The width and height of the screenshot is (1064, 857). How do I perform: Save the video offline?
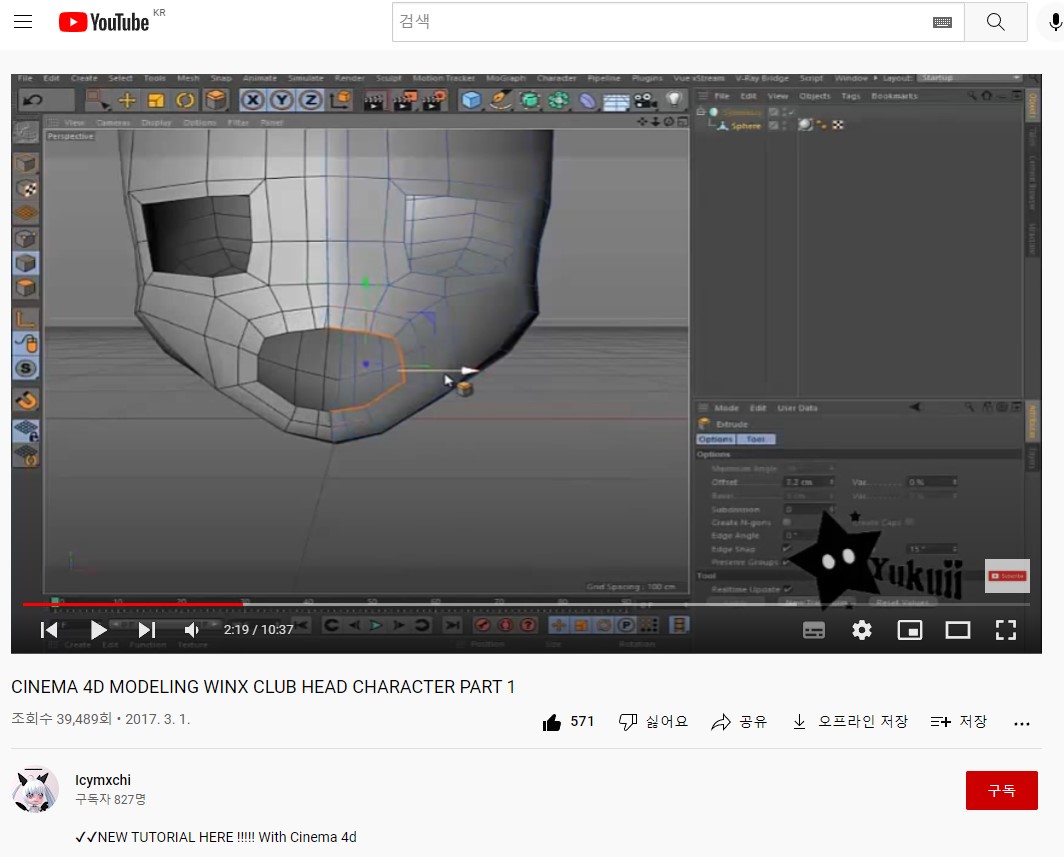click(850, 721)
